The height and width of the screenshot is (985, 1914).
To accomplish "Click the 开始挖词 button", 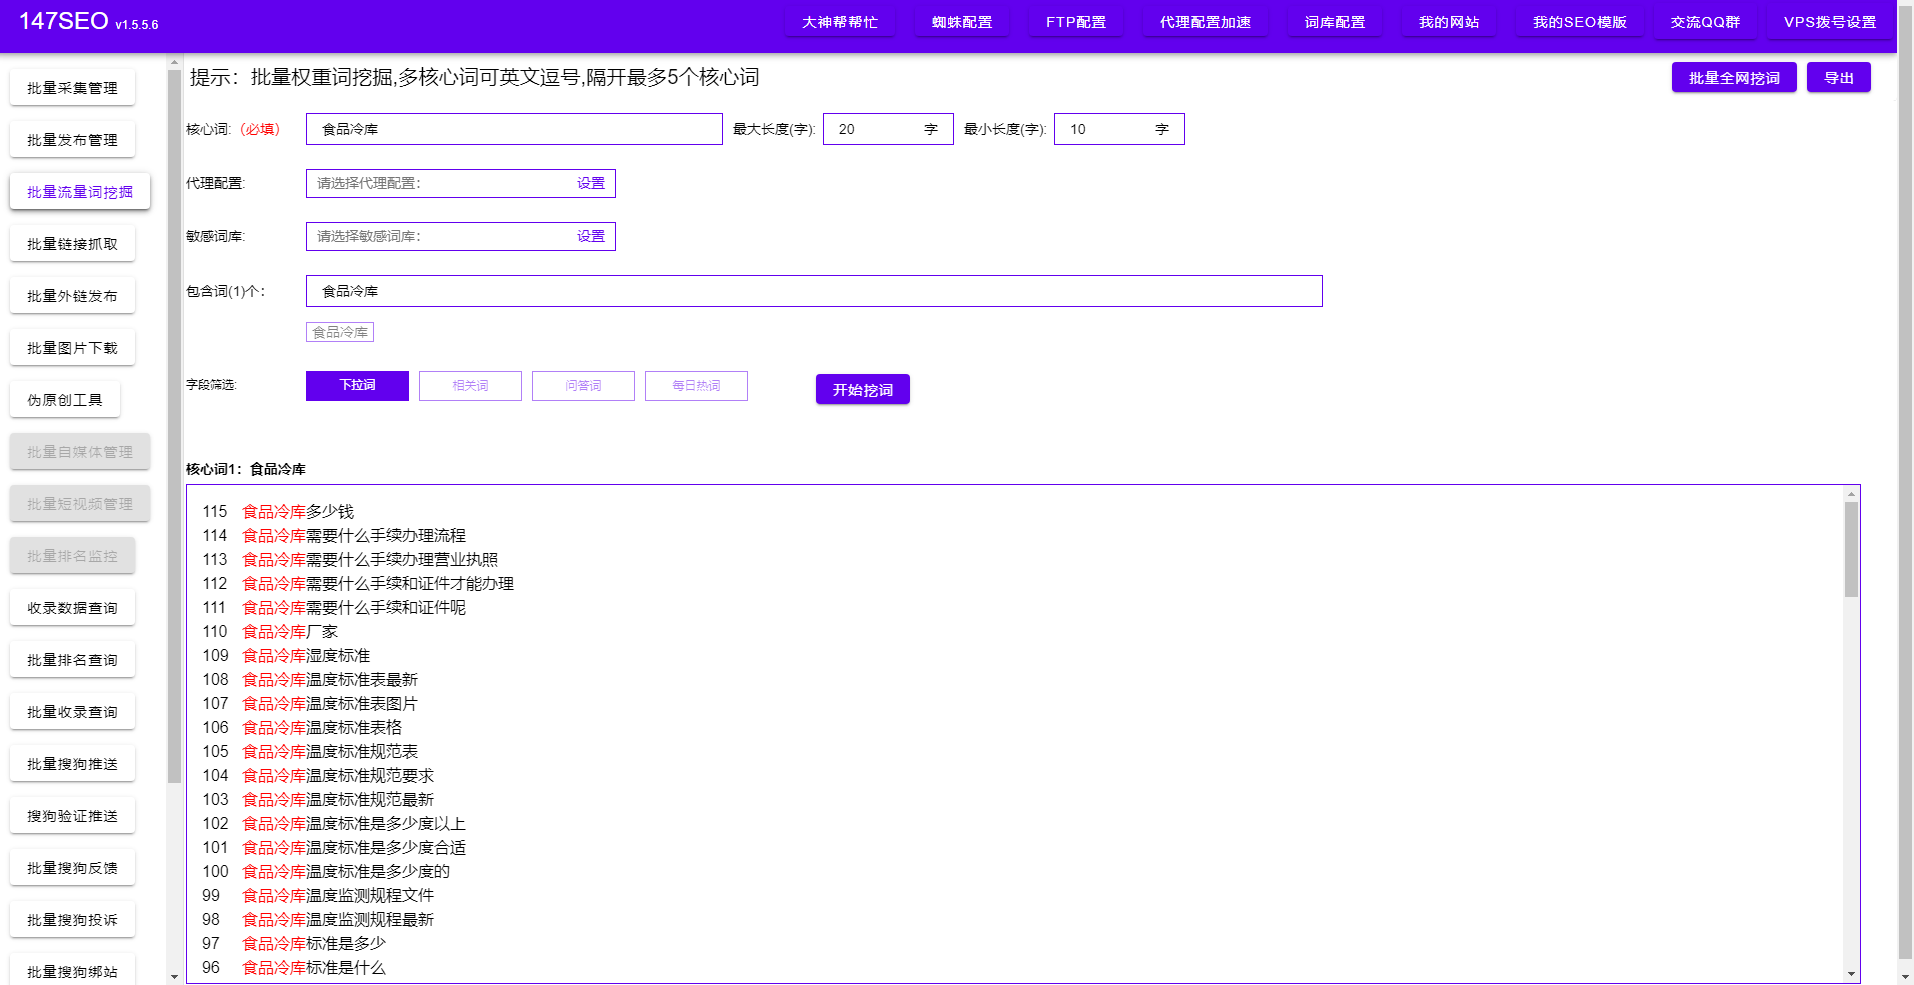I will tap(862, 390).
